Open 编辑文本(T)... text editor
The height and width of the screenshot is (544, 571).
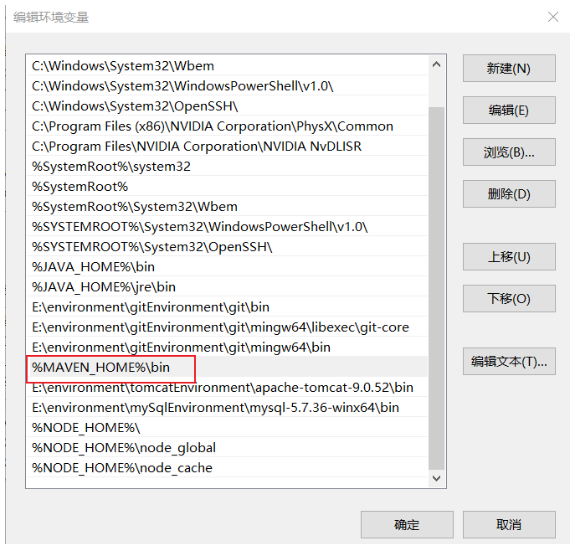pyautogui.click(x=509, y=362)
